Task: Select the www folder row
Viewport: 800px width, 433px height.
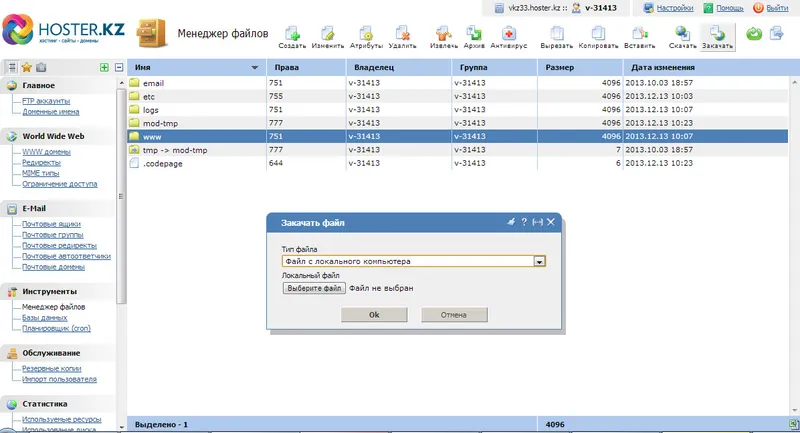Action: pyautogui.click(x=459, y=136)
